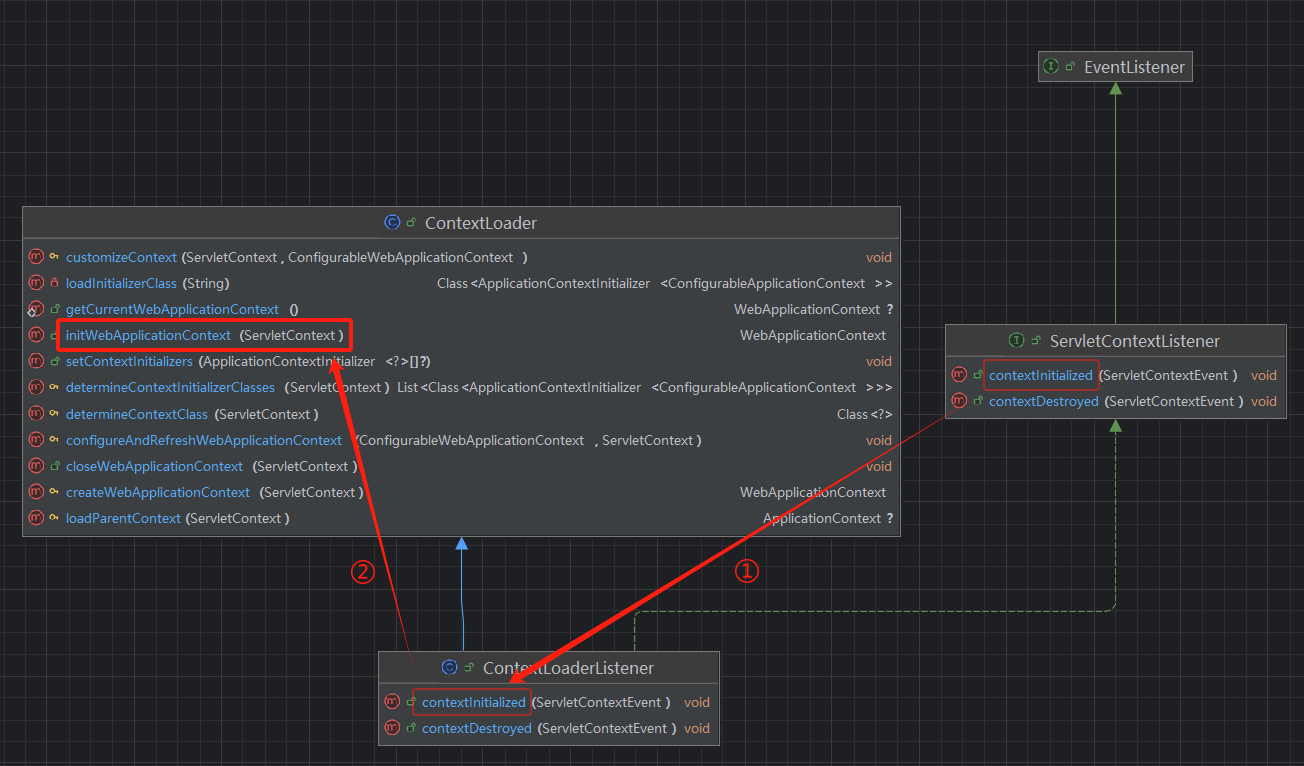Select contextInitialized in ContextLoaderListener
The image size is (1304, 766).
tap(473, 702)
